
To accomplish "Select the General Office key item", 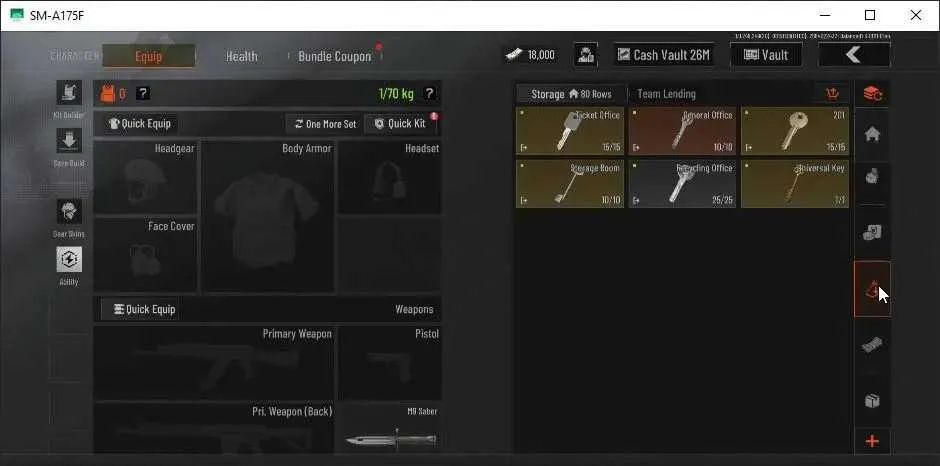I will (682, 131).
